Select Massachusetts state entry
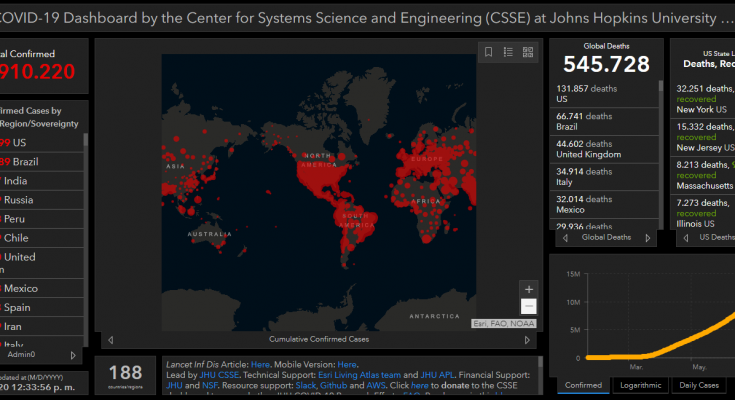Image resolution: width=735 pixels, height=400 pixels. [705, 175]
